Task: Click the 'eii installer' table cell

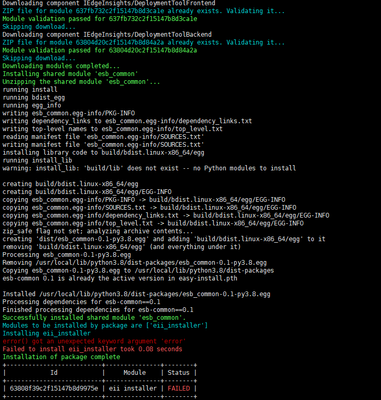Action: [x=132, y=388]
